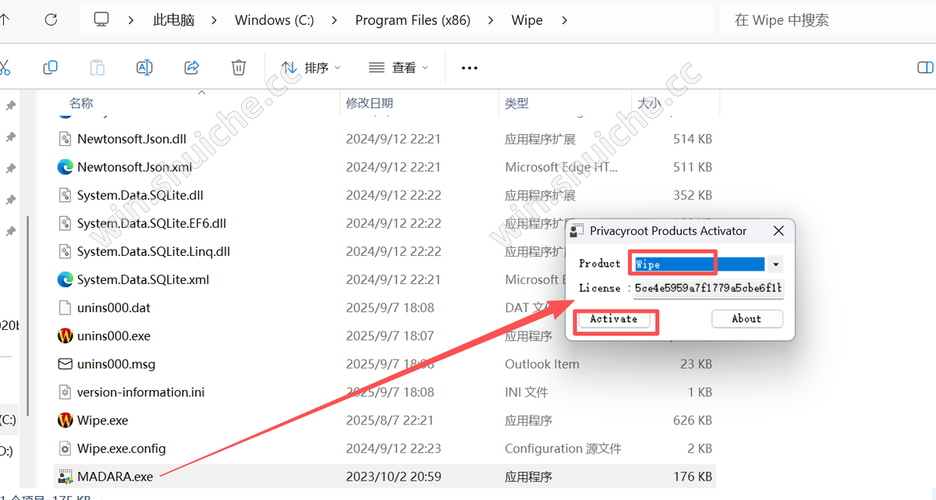Click the Edge icon of Newtonsoft.Json.xml
The width and height of the screenshot is (936, 500).
pos(64,167)
